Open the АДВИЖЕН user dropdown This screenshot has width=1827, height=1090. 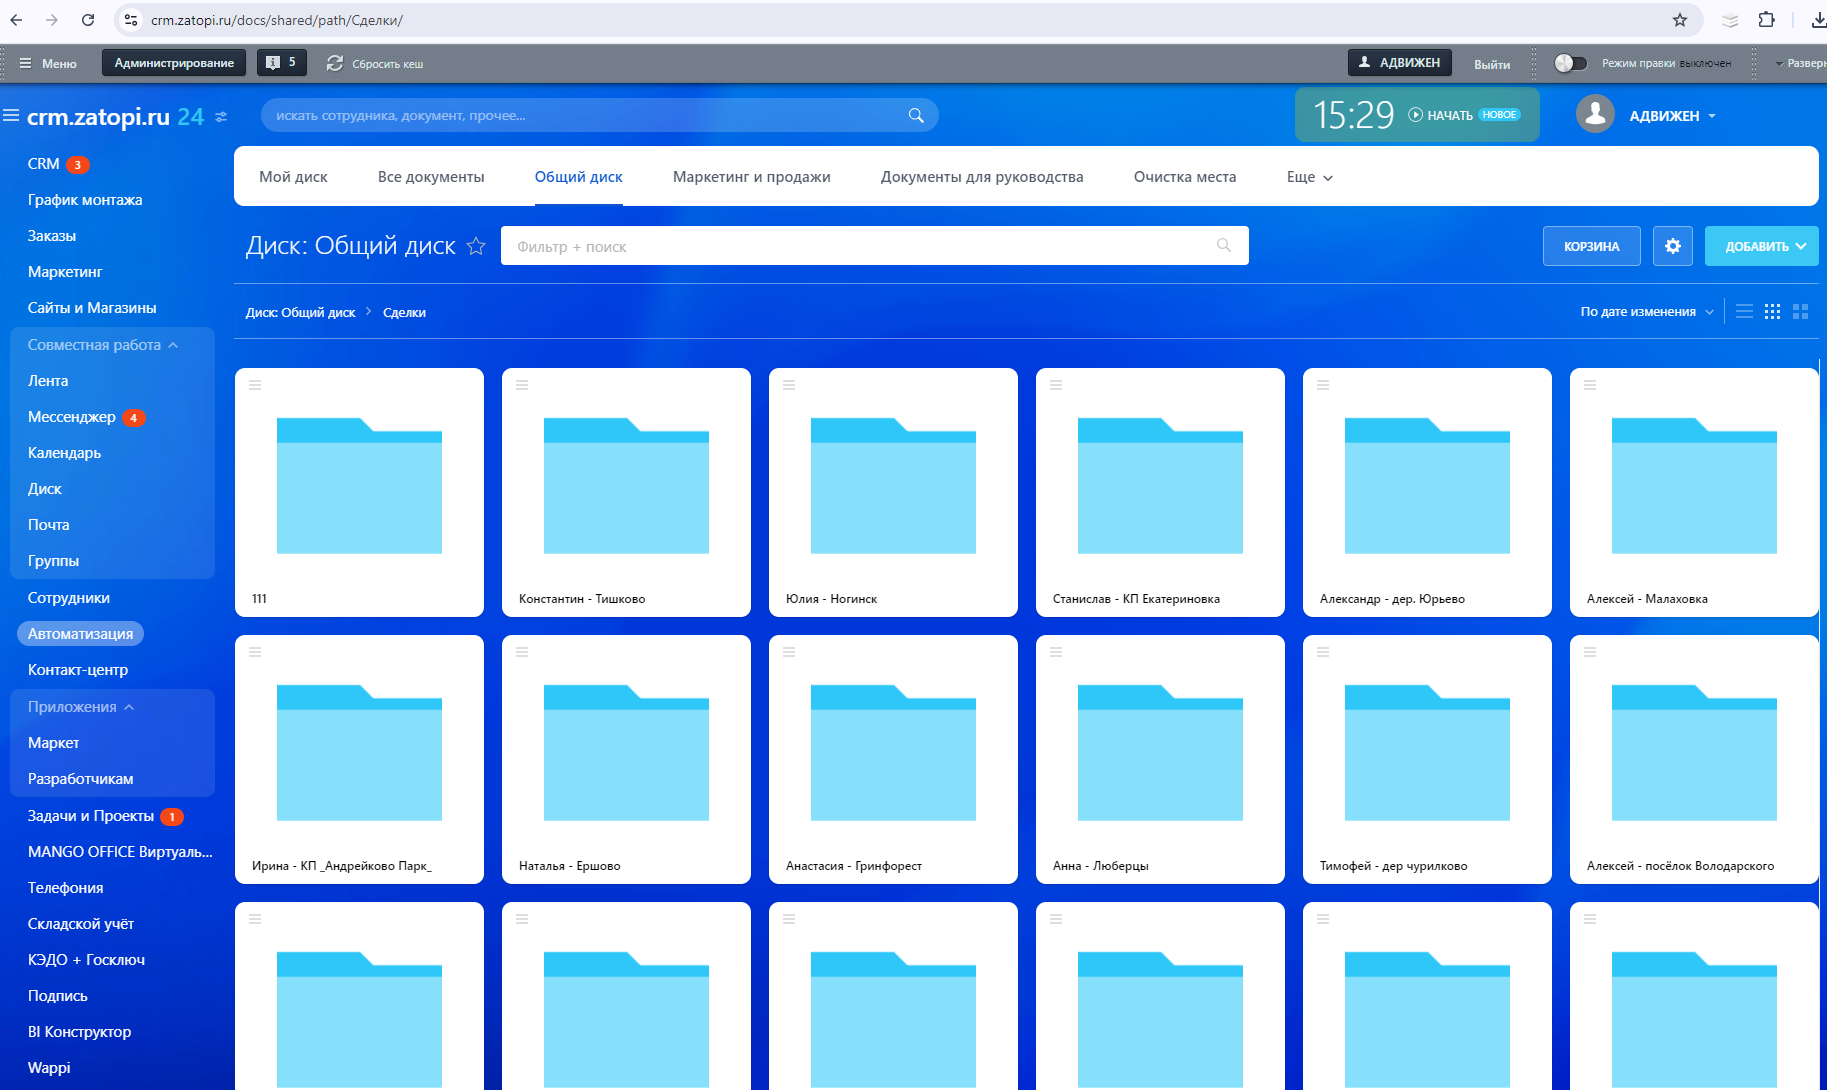(x=1672, y=116)
